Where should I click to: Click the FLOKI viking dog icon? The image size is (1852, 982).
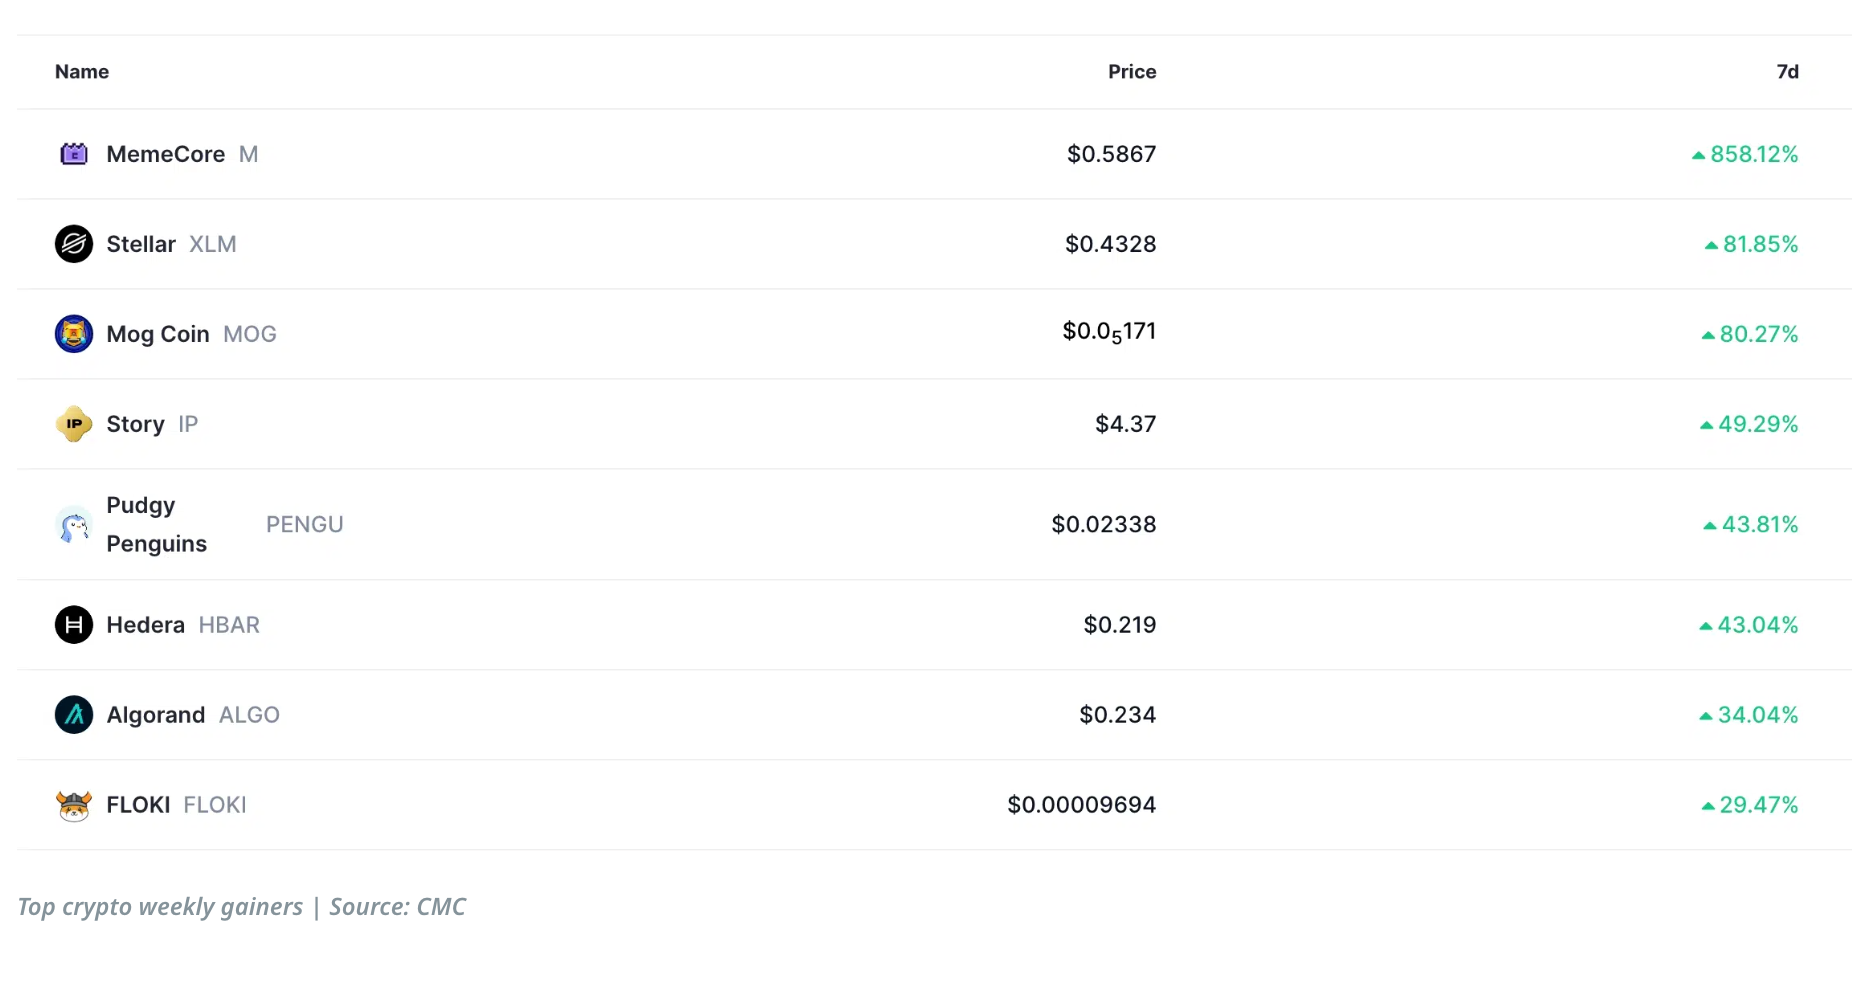point(74,805)
